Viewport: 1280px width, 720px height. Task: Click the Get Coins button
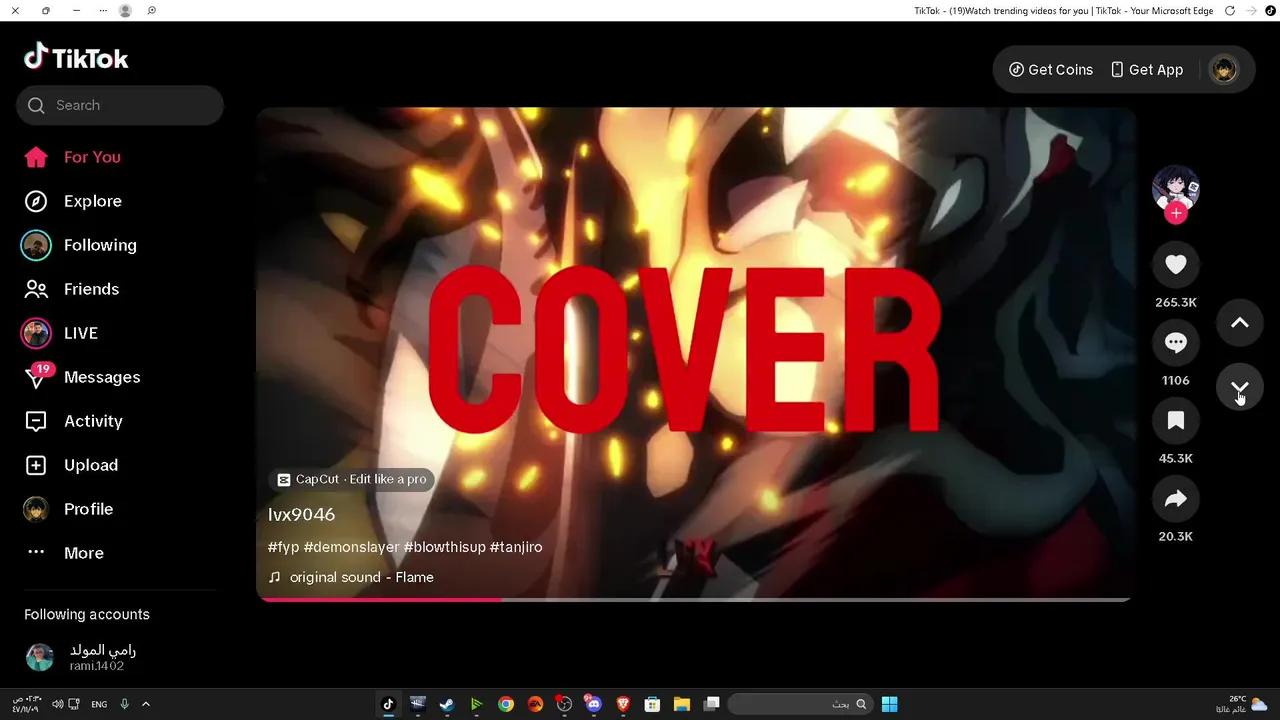[1051, 70]
